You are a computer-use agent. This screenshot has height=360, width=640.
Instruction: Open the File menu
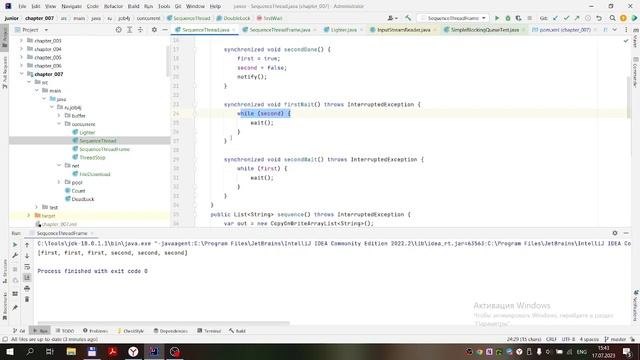[x=22, y=6]
